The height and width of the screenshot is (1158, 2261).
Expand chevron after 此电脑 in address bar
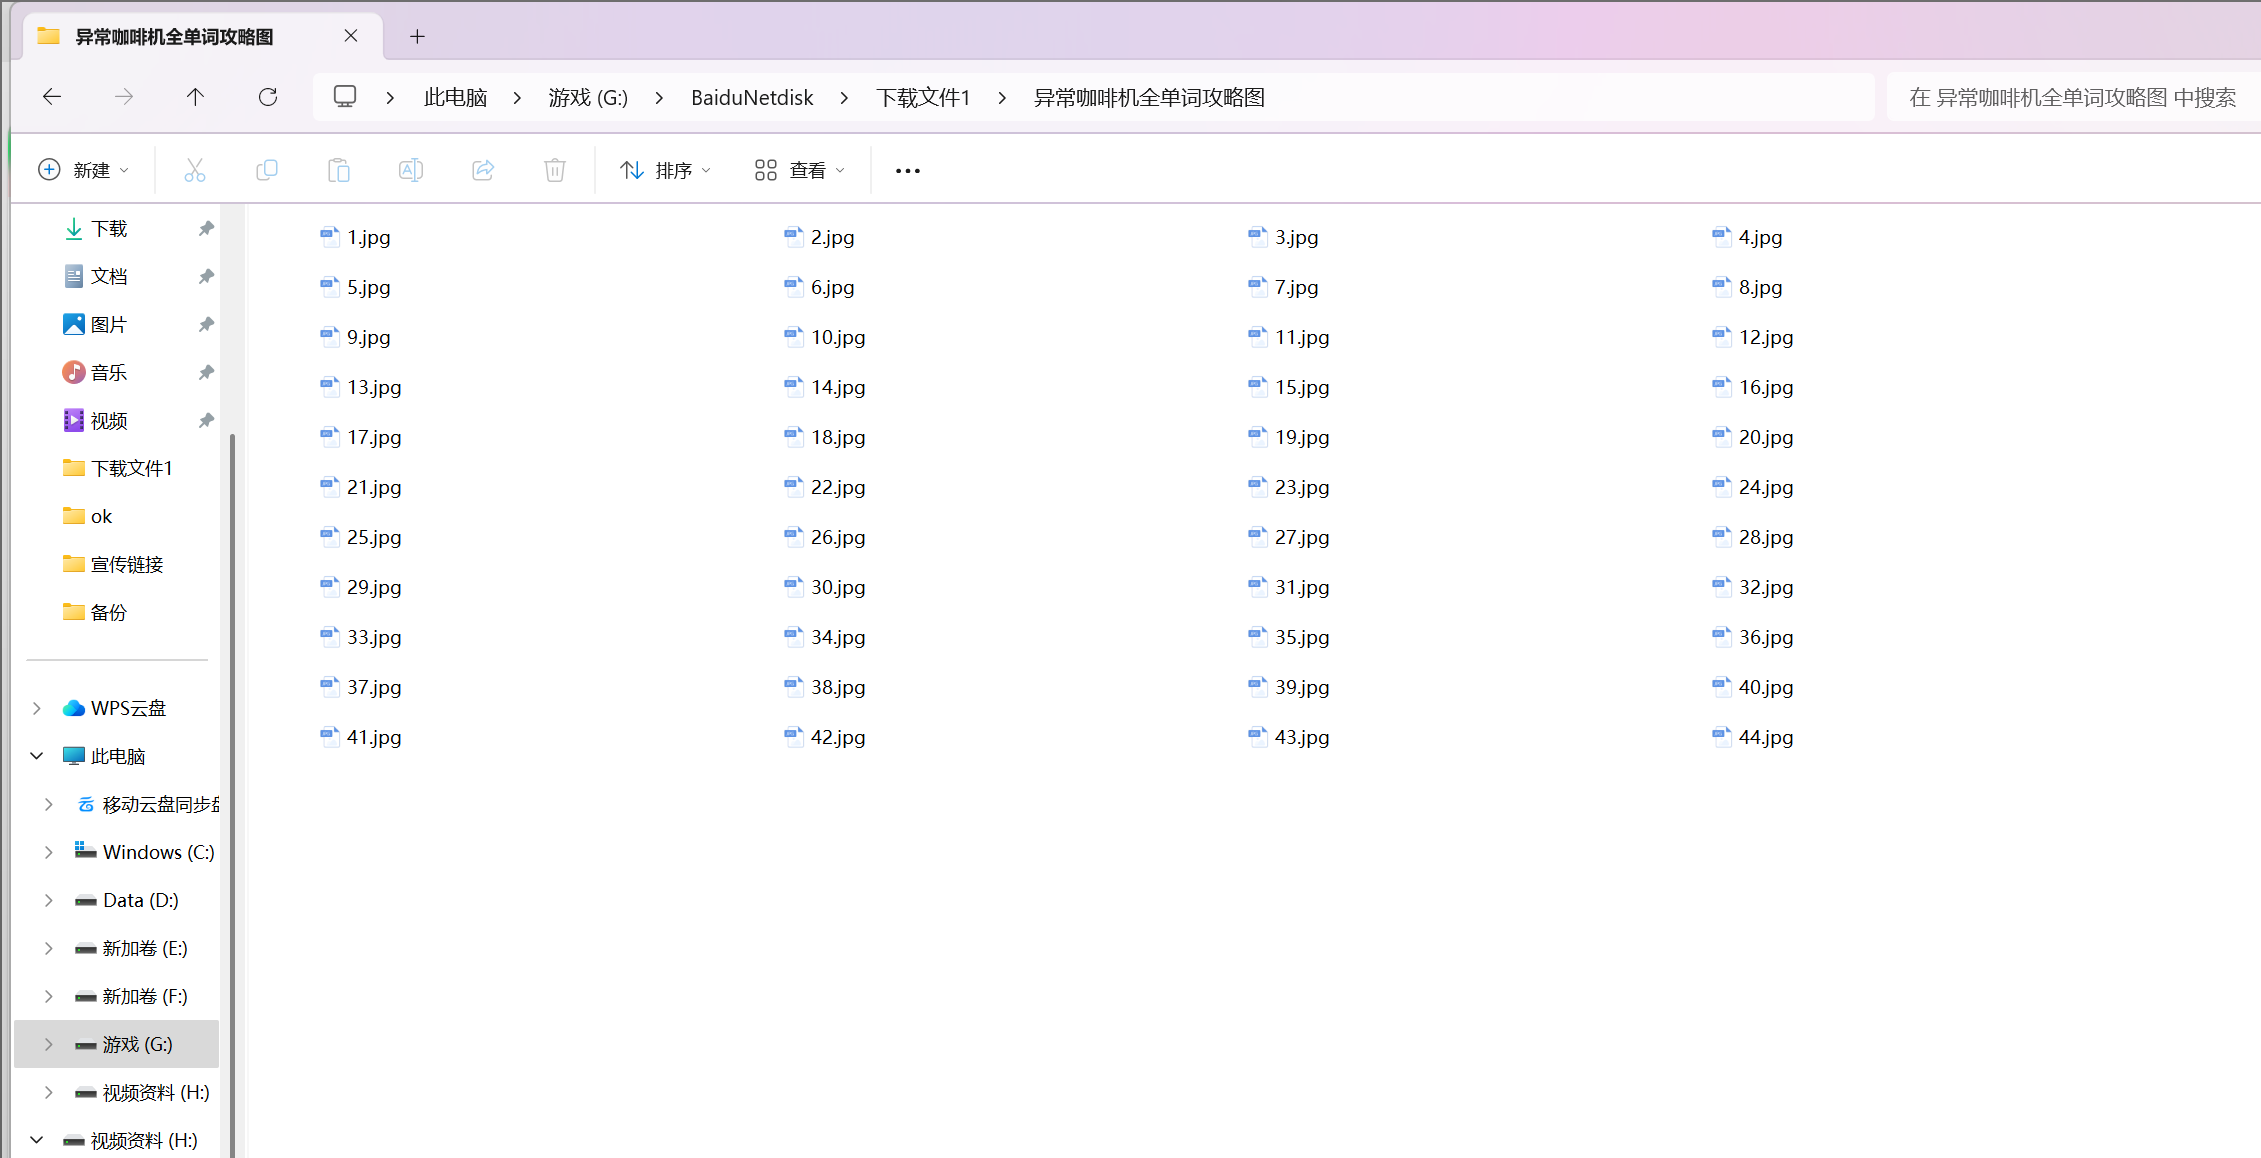(517, 98)
